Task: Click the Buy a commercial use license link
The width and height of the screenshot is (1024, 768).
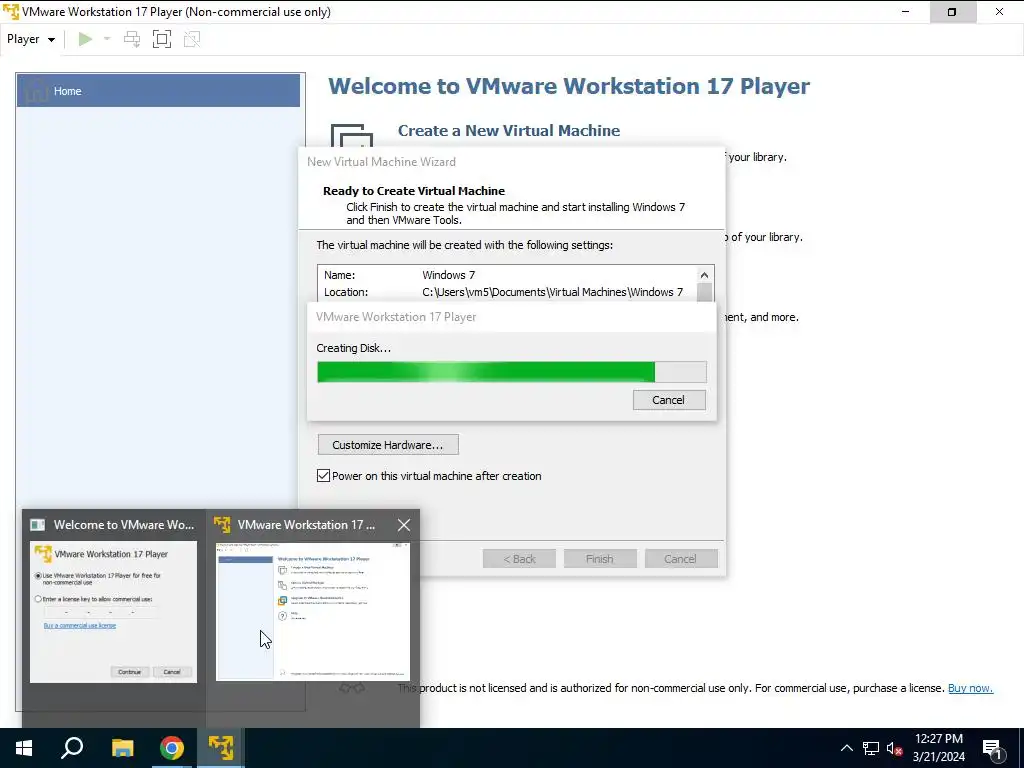Action: click(x=80, y=626)
